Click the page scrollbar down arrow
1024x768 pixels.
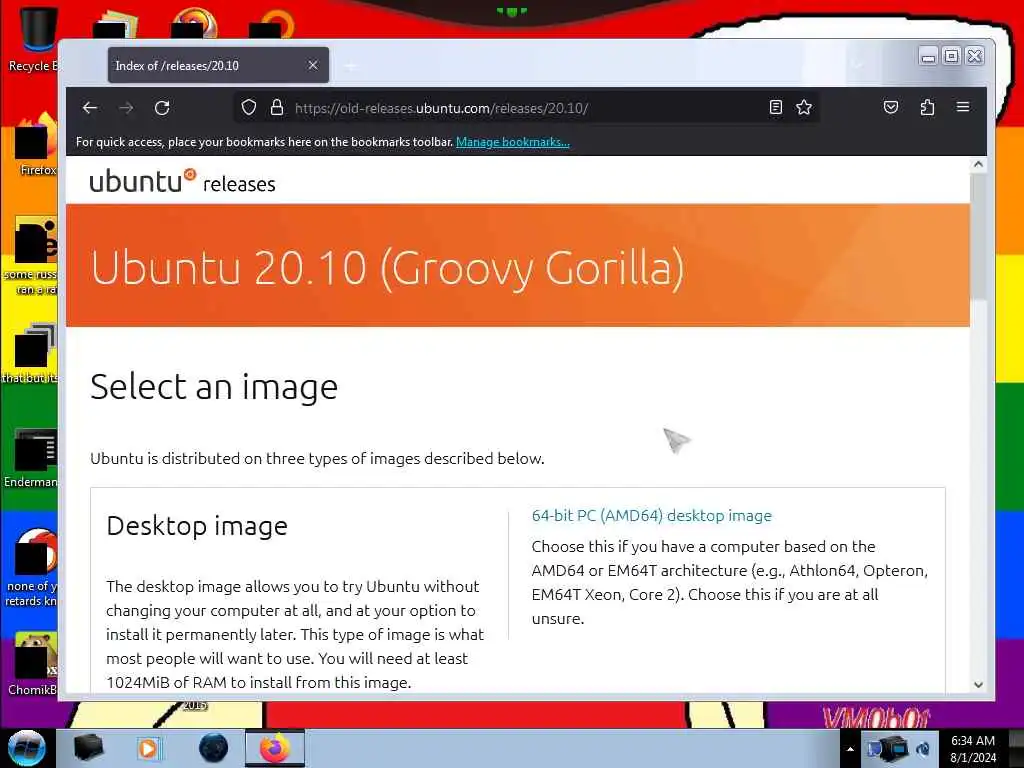[978, 684]
